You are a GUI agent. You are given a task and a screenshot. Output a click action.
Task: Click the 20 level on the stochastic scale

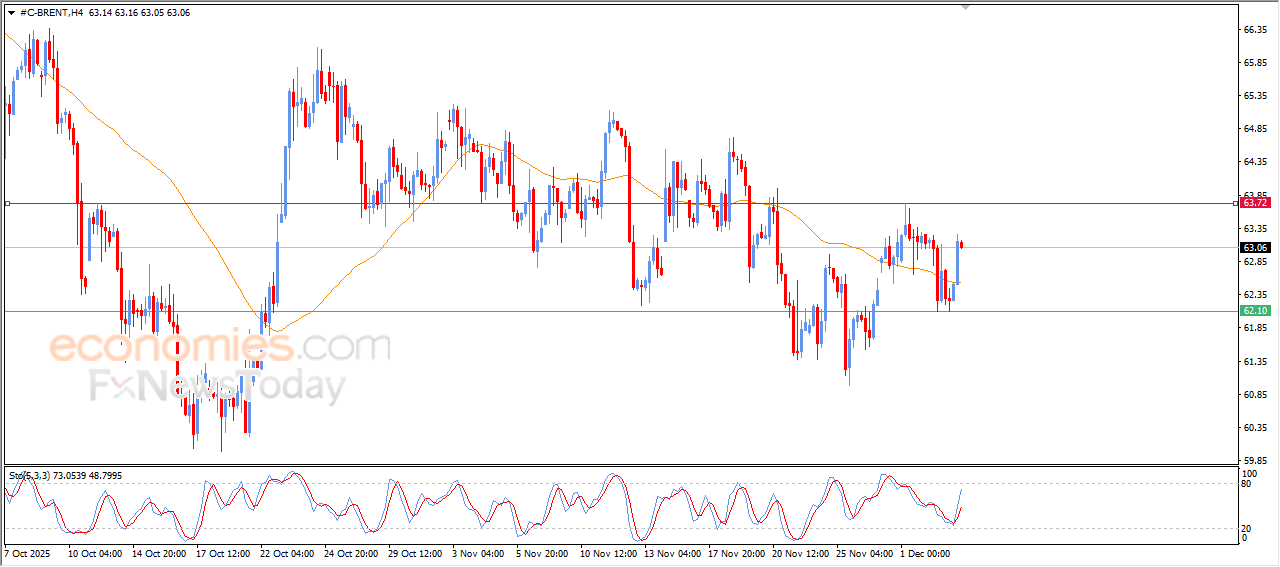click(x=1246, y=528)
